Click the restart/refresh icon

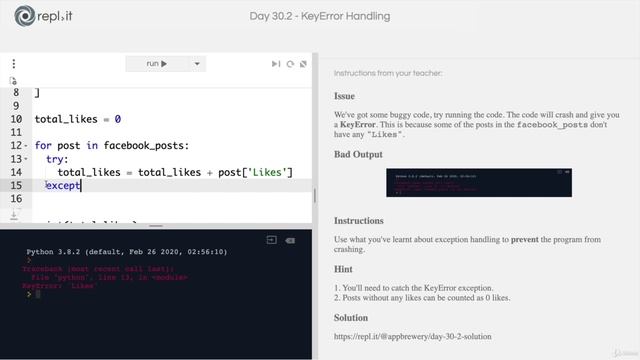click(x=290, y=64)
